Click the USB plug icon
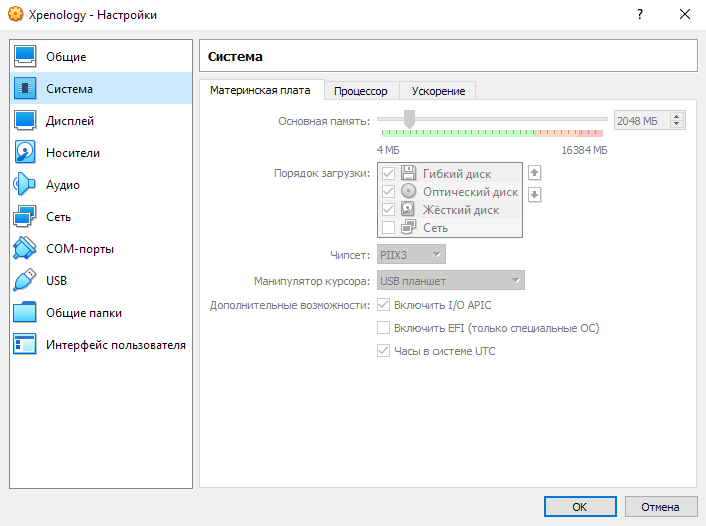The image size is (706, 526). [25, 280]
